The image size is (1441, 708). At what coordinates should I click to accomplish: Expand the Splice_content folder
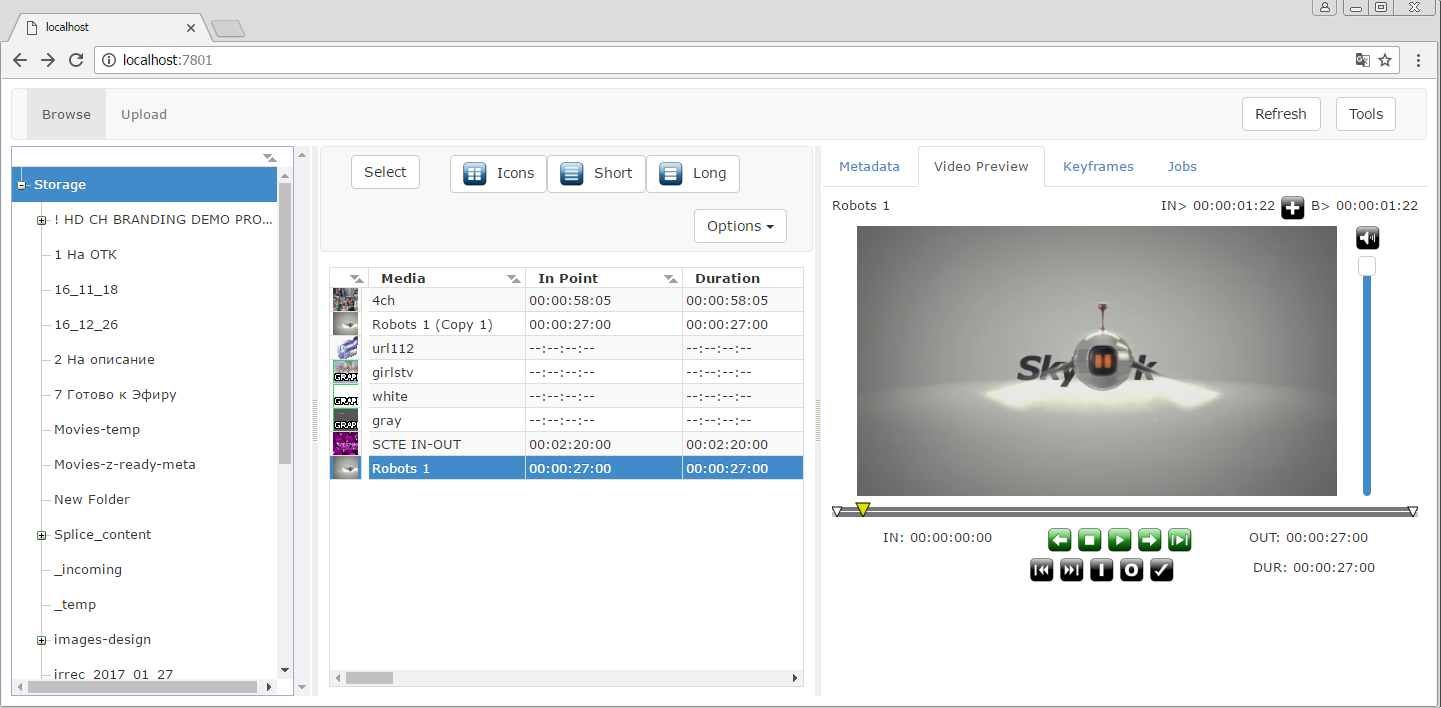tap(42, 535)
